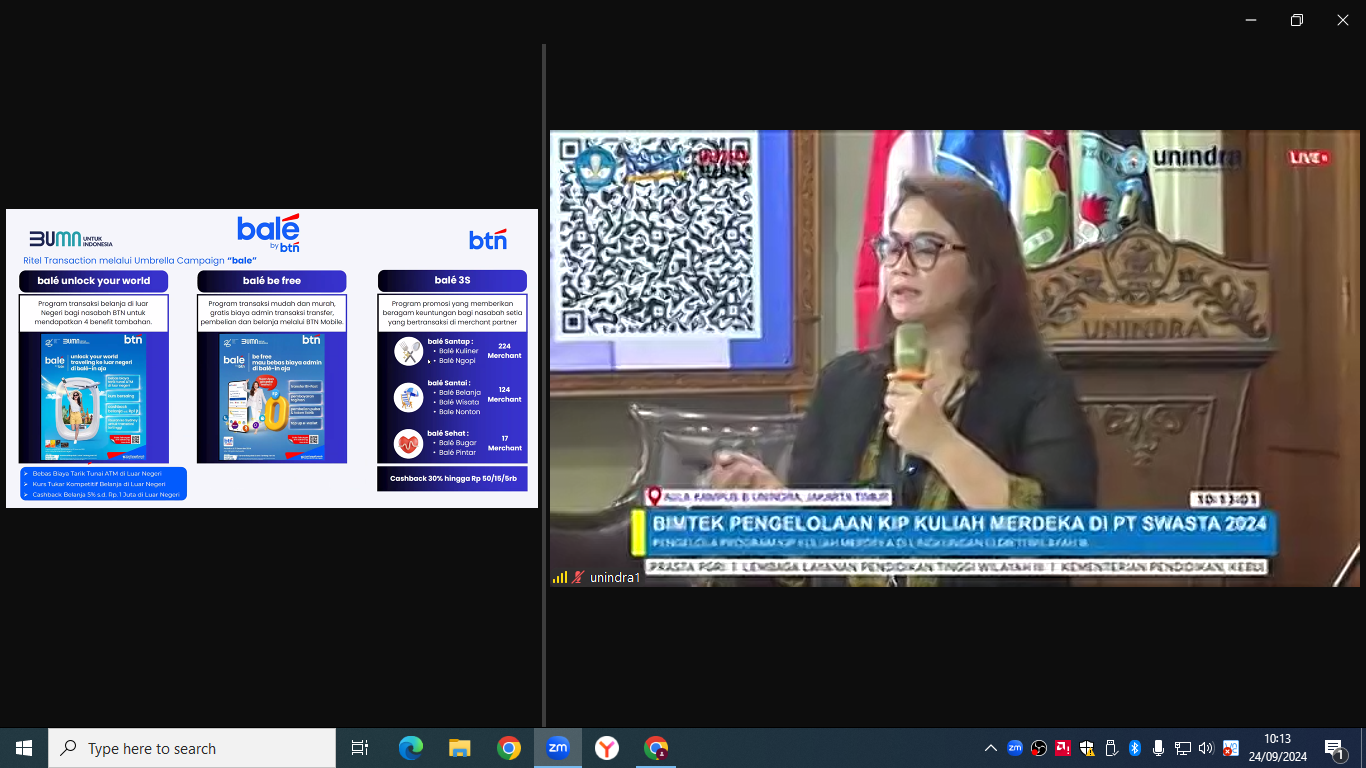Open the volume control speaker icon
1366x768 pixels.
[1206, 748]
